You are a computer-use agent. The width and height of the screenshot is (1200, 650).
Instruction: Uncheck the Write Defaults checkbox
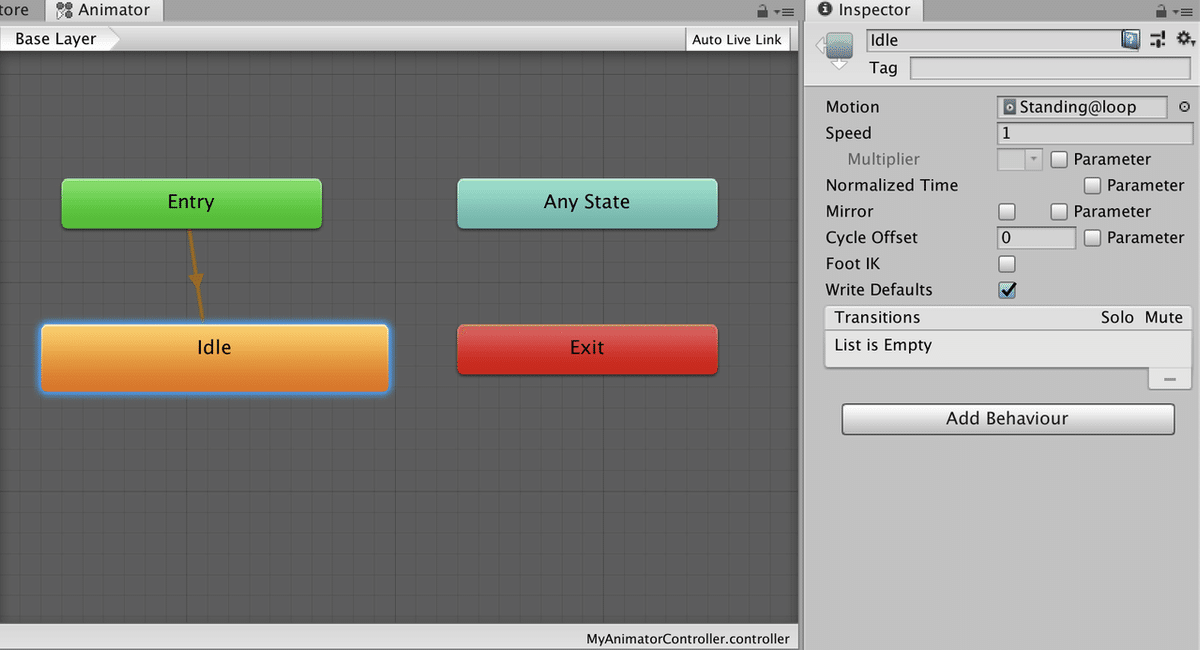click(x=1007, y=289)
